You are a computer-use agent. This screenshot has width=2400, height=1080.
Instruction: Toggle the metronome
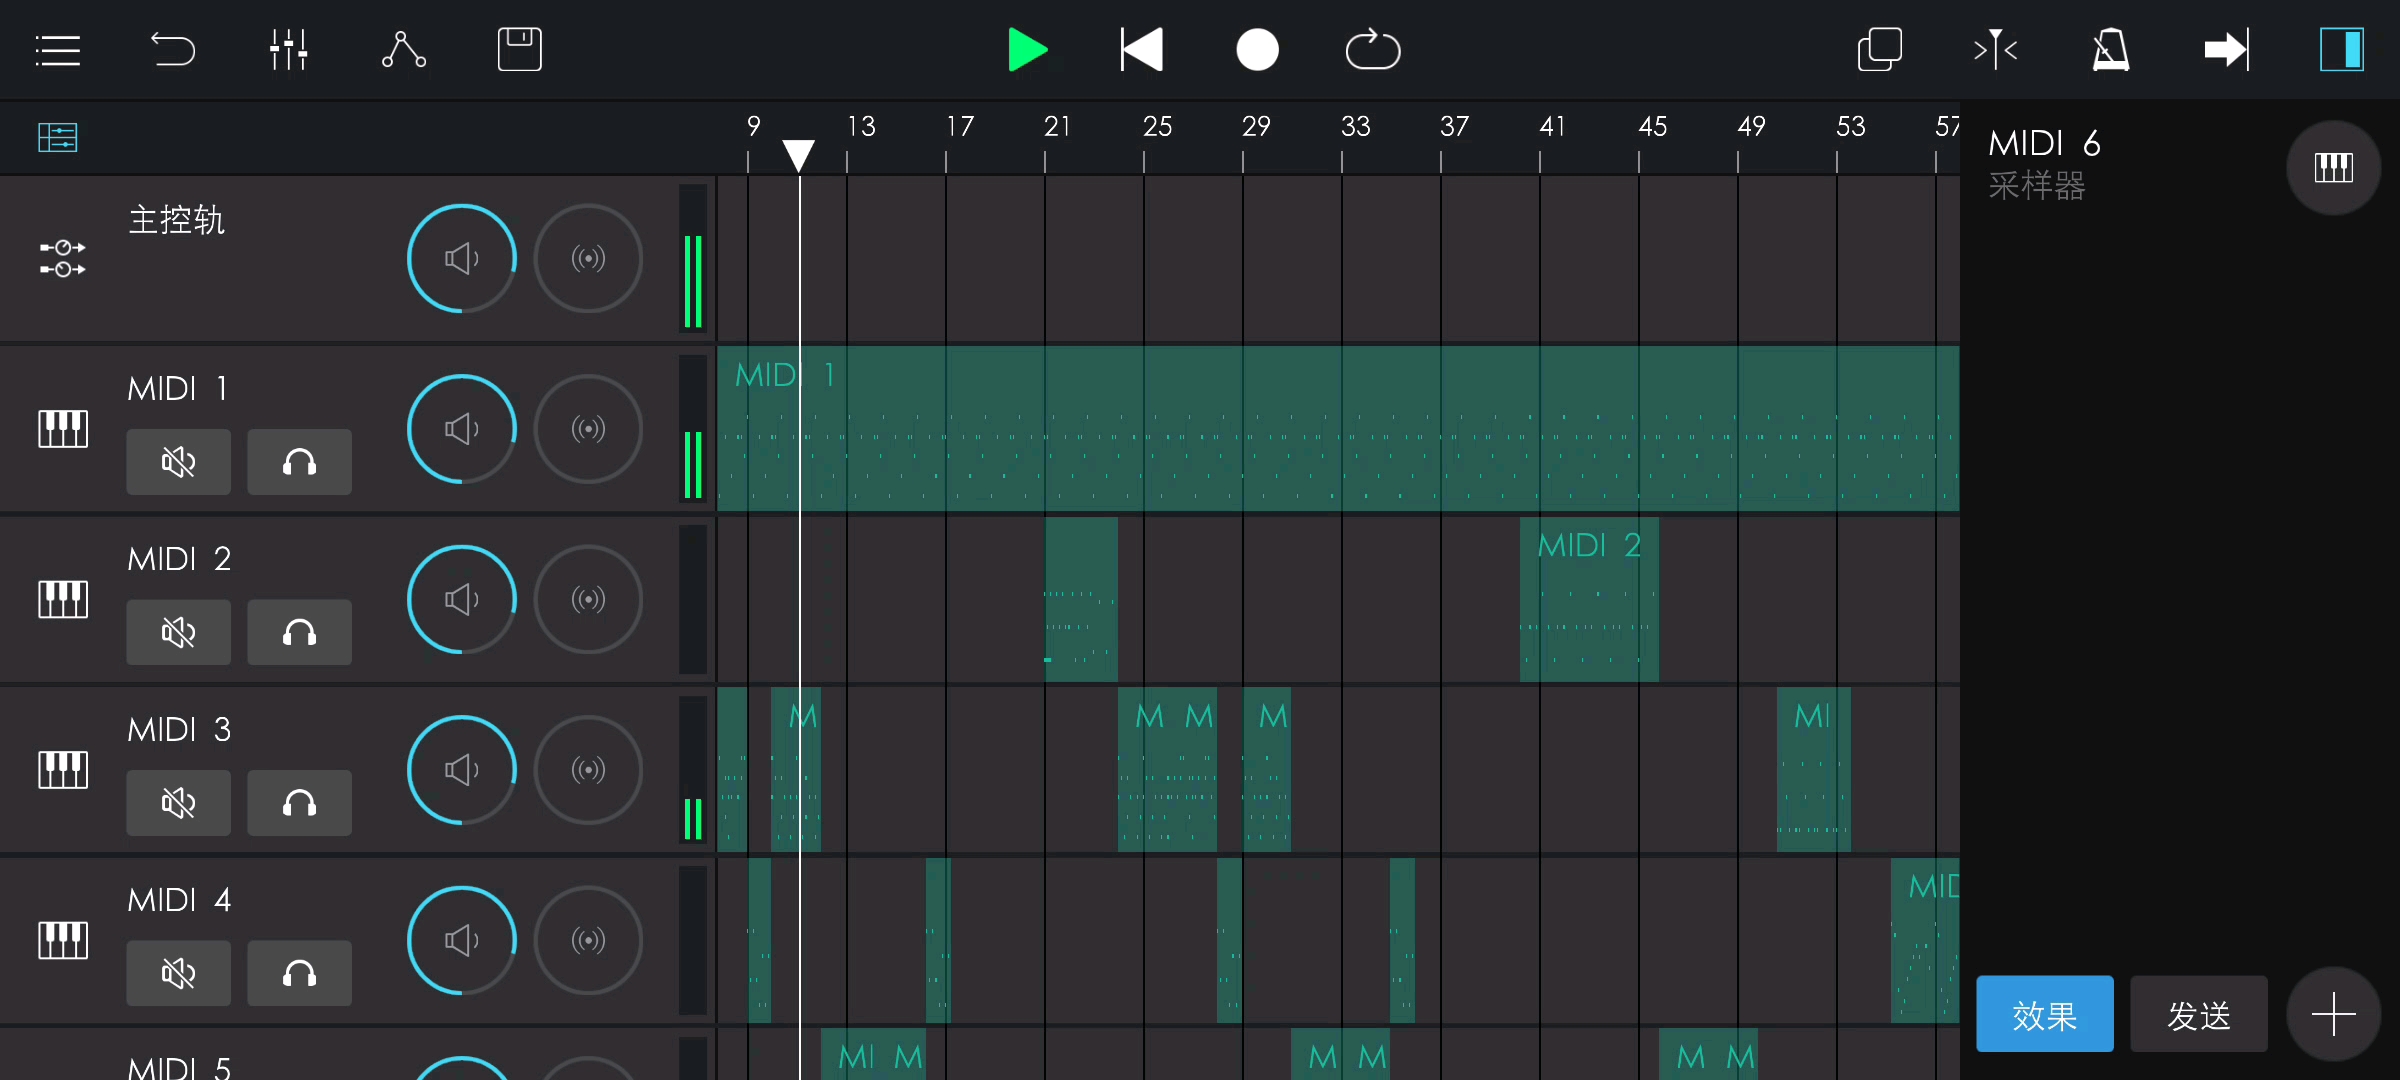[2111, 50]
